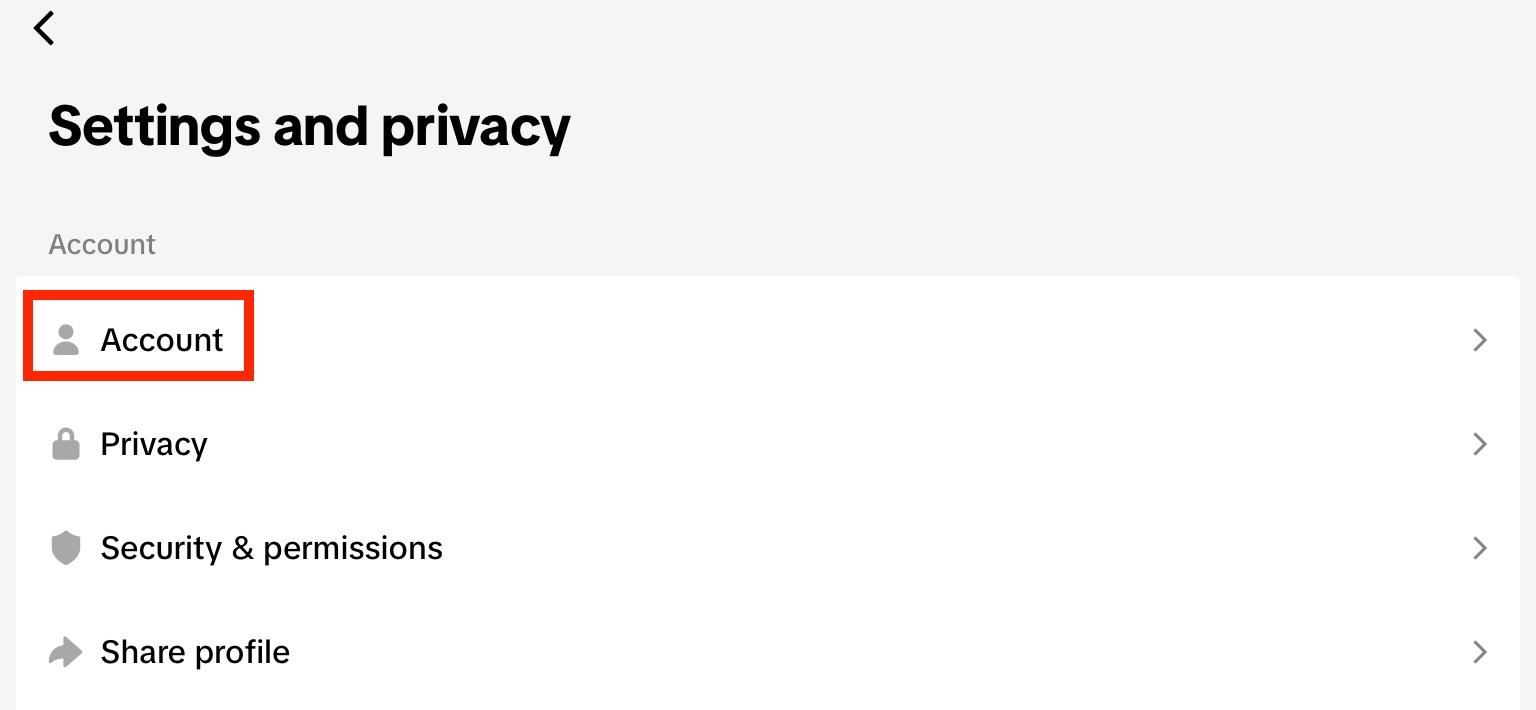Open the Account menu item label
The width and height of the screenshot is (1536, 710).
(x=162, y=340)
